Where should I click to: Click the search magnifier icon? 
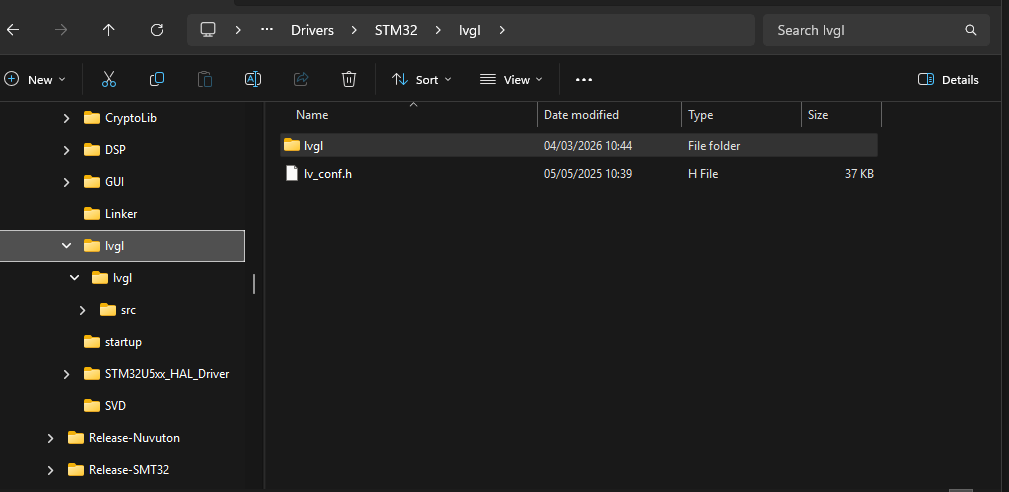point(970,30)
